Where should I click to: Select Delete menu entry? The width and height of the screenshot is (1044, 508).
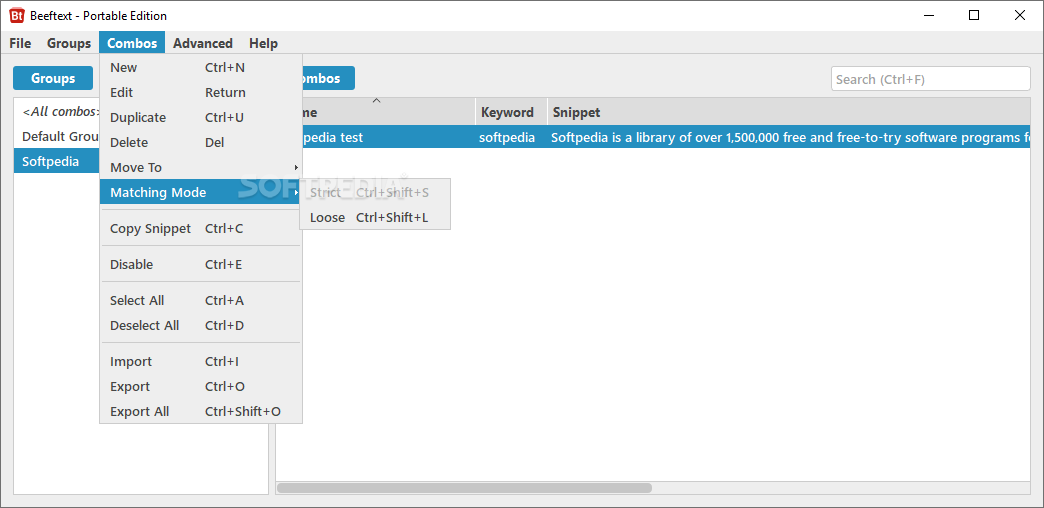click(201, 142)
